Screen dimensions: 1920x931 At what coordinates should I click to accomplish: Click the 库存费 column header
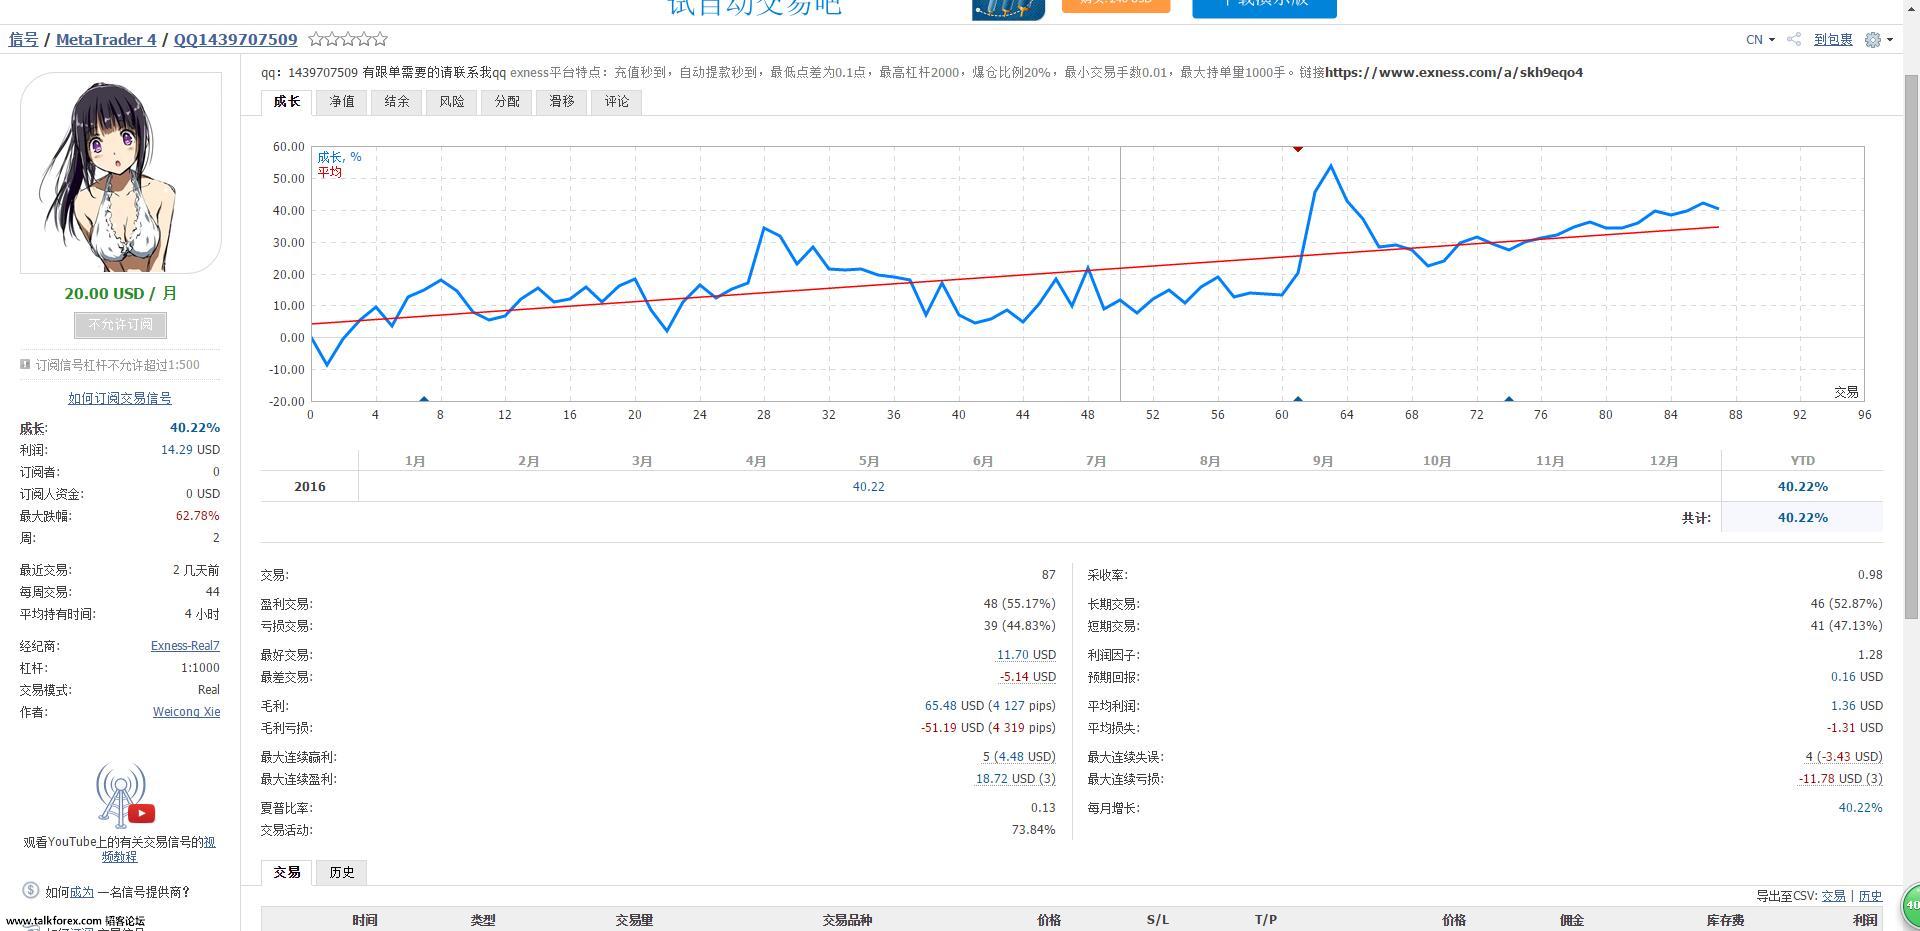point(1725,920)
